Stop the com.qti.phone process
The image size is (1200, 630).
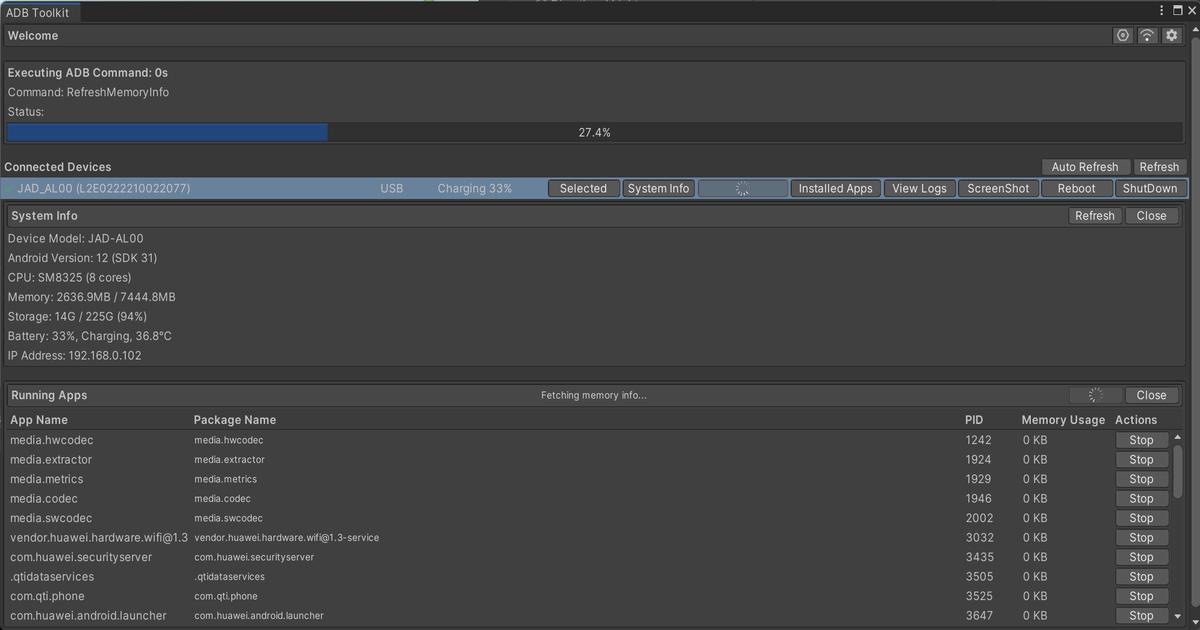(x=1141, y=596)
